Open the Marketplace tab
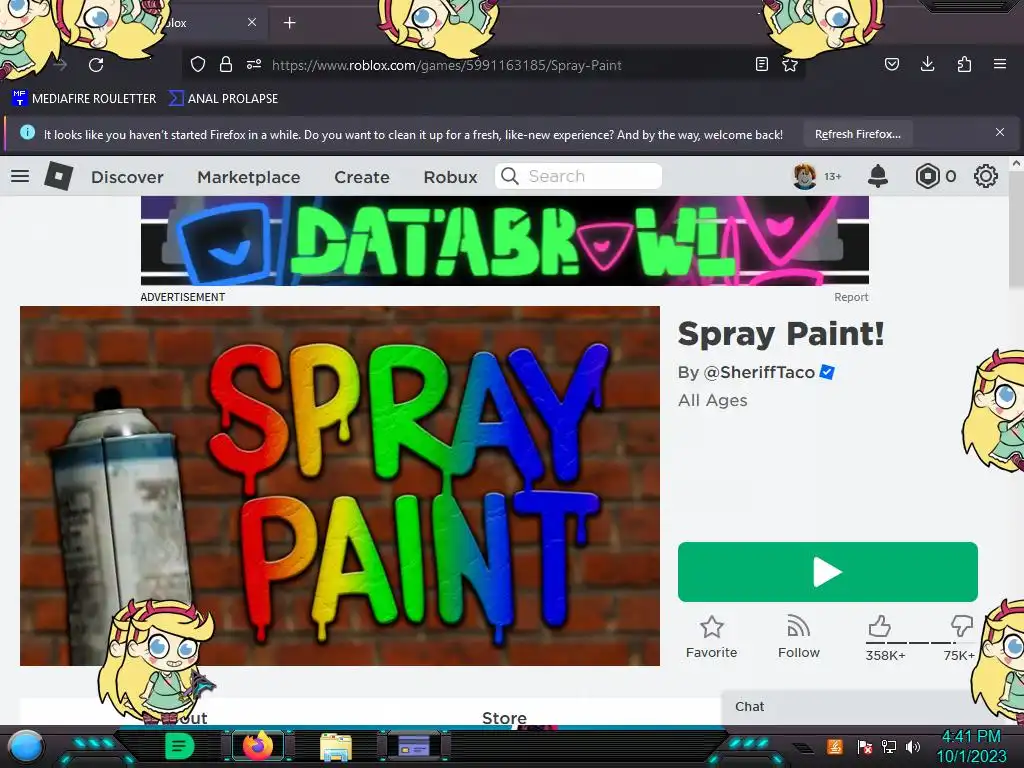 (249, 177)
